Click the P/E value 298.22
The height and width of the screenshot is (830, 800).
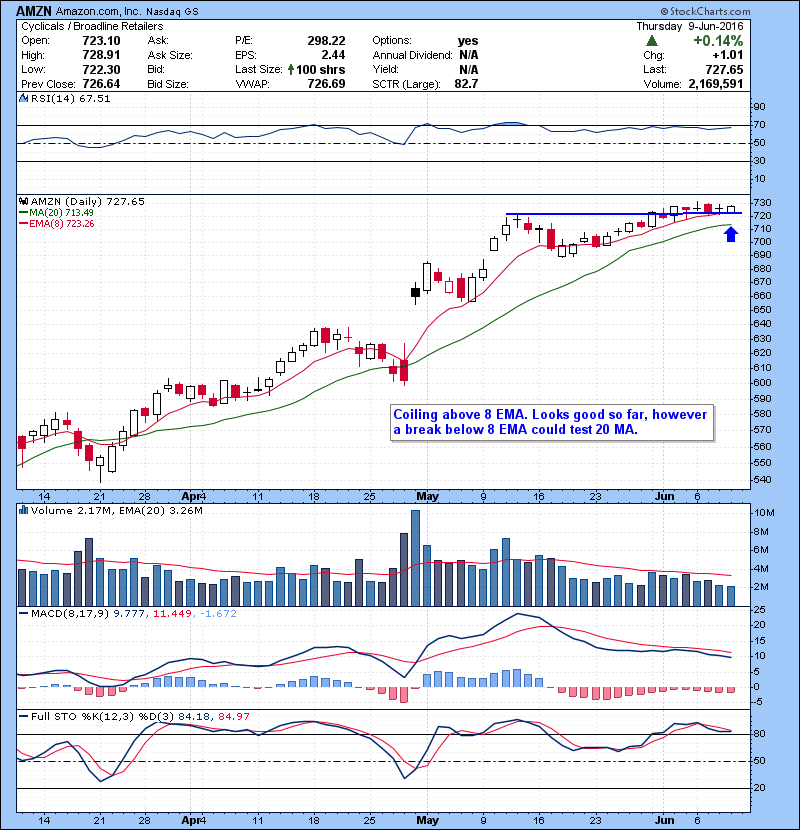326,41
